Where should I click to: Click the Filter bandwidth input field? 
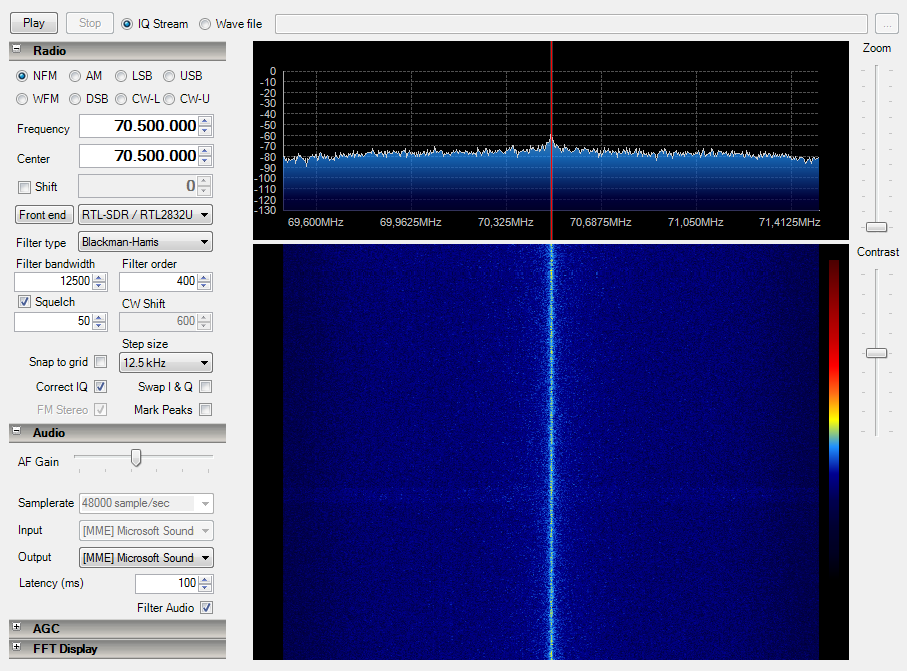click(x=52, y=282)
